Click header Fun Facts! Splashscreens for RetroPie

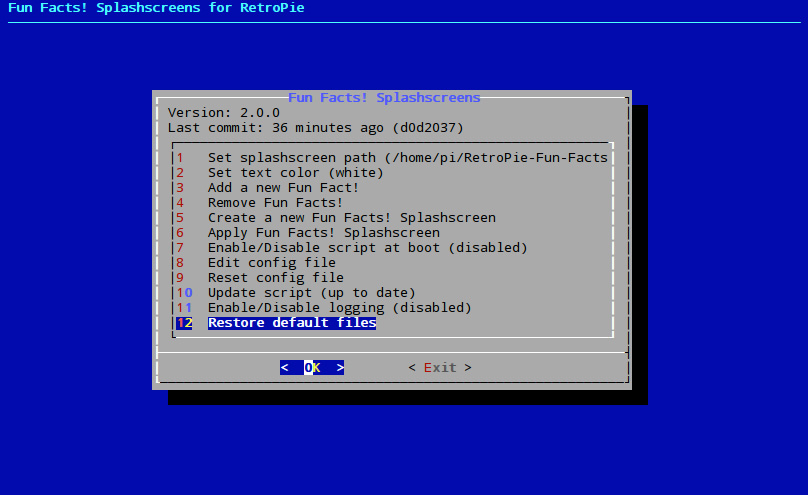(156, 8)
